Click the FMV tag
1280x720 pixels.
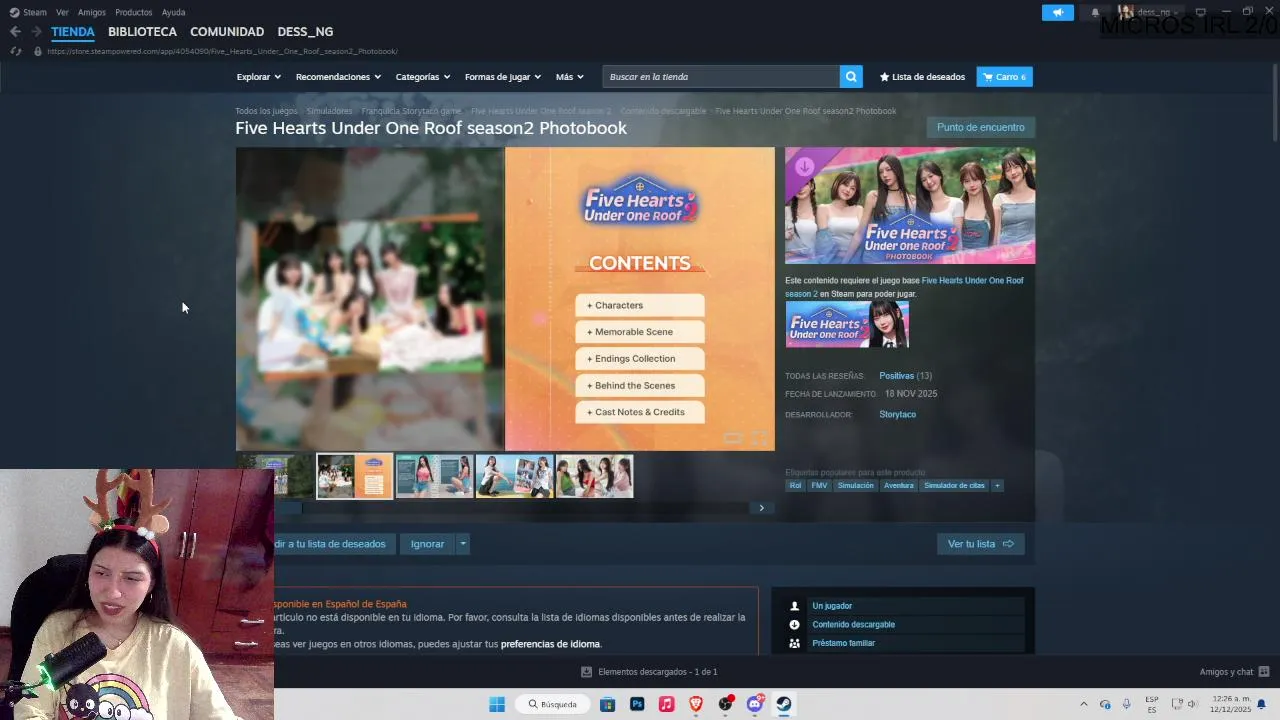(x=819, y=486)
